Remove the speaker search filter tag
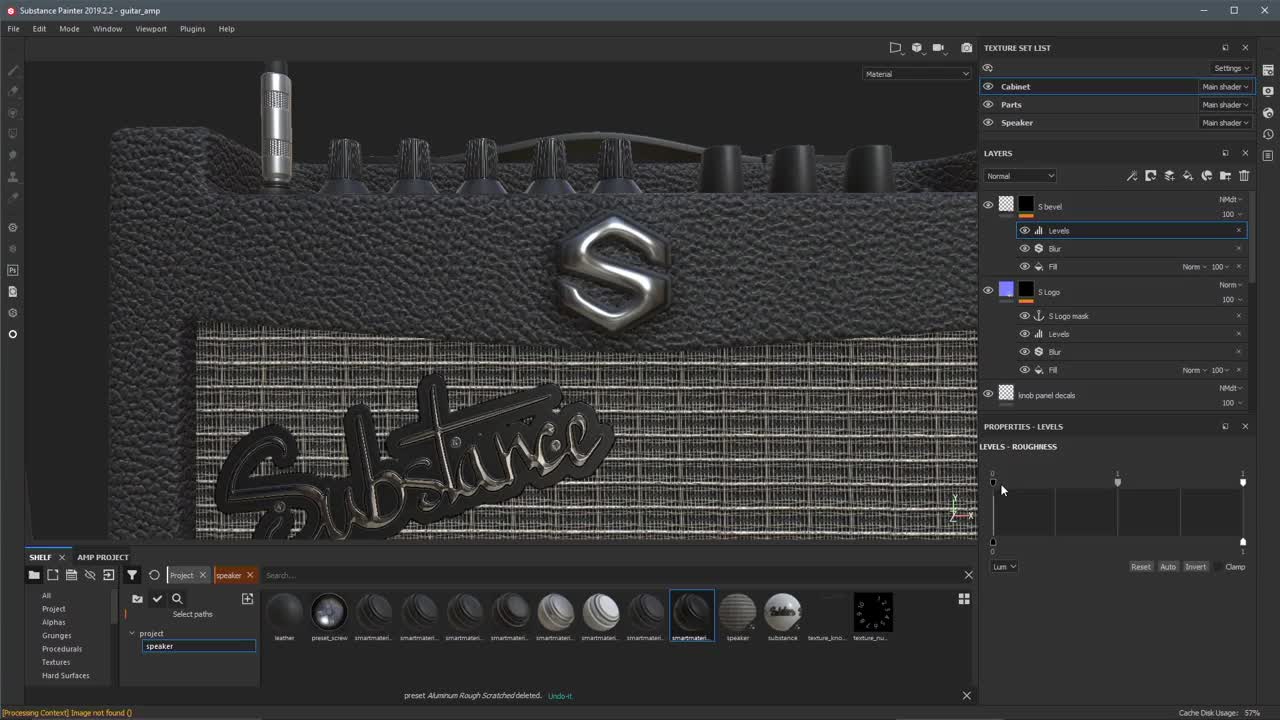Viewport: 1280px width, 720px height. [250, 575]
